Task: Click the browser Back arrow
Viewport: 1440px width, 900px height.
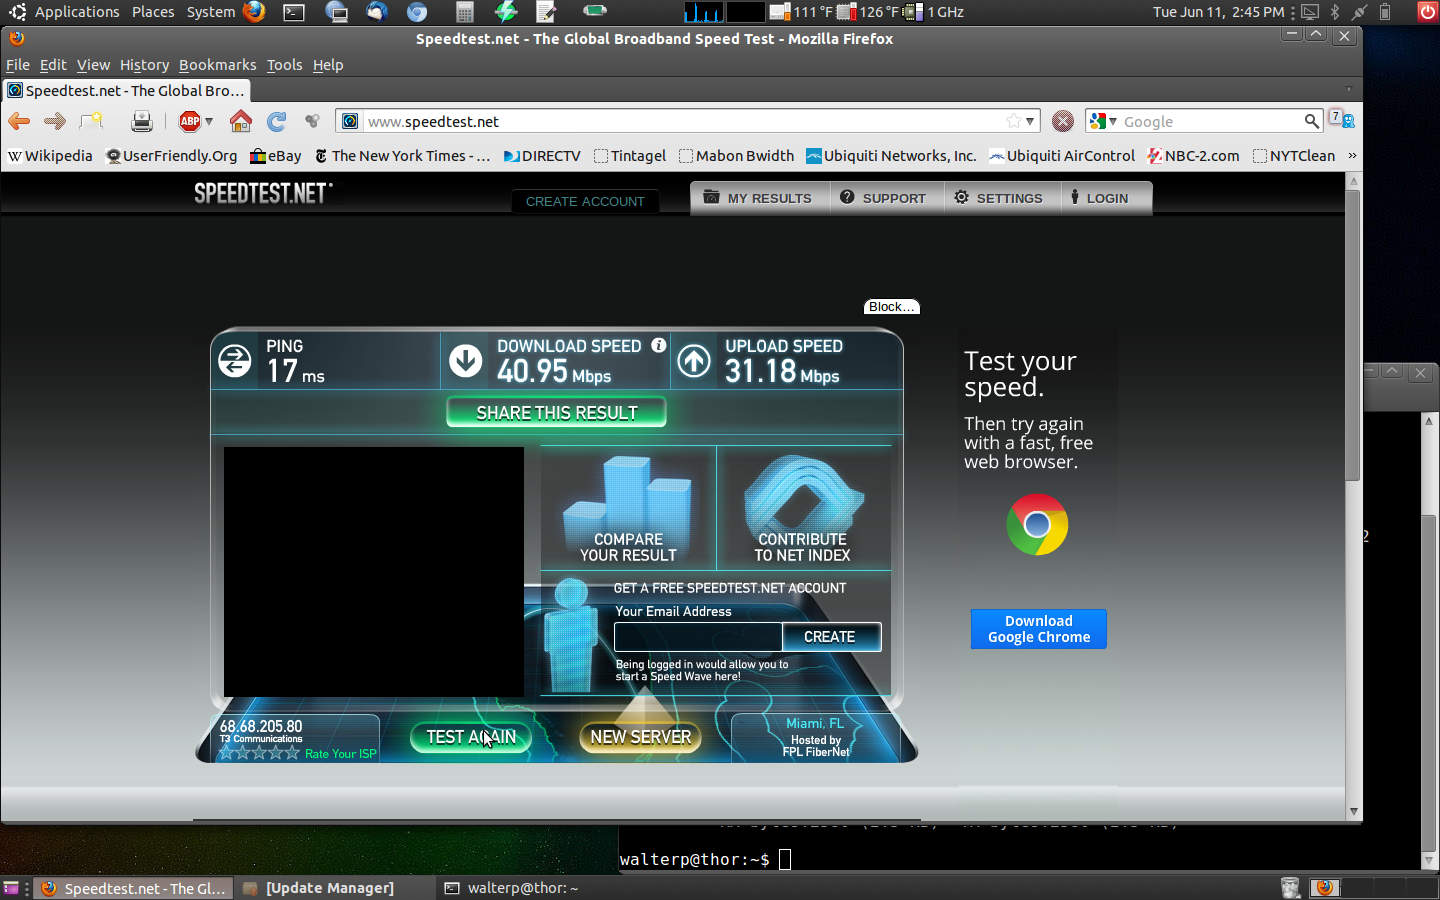Action: point(19,121)
